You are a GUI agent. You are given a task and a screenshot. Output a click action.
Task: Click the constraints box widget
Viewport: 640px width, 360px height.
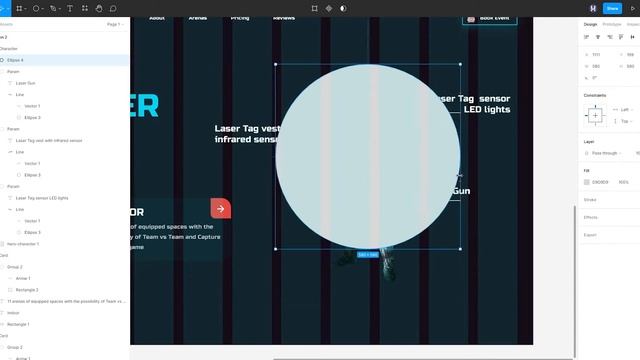point(595,116)
